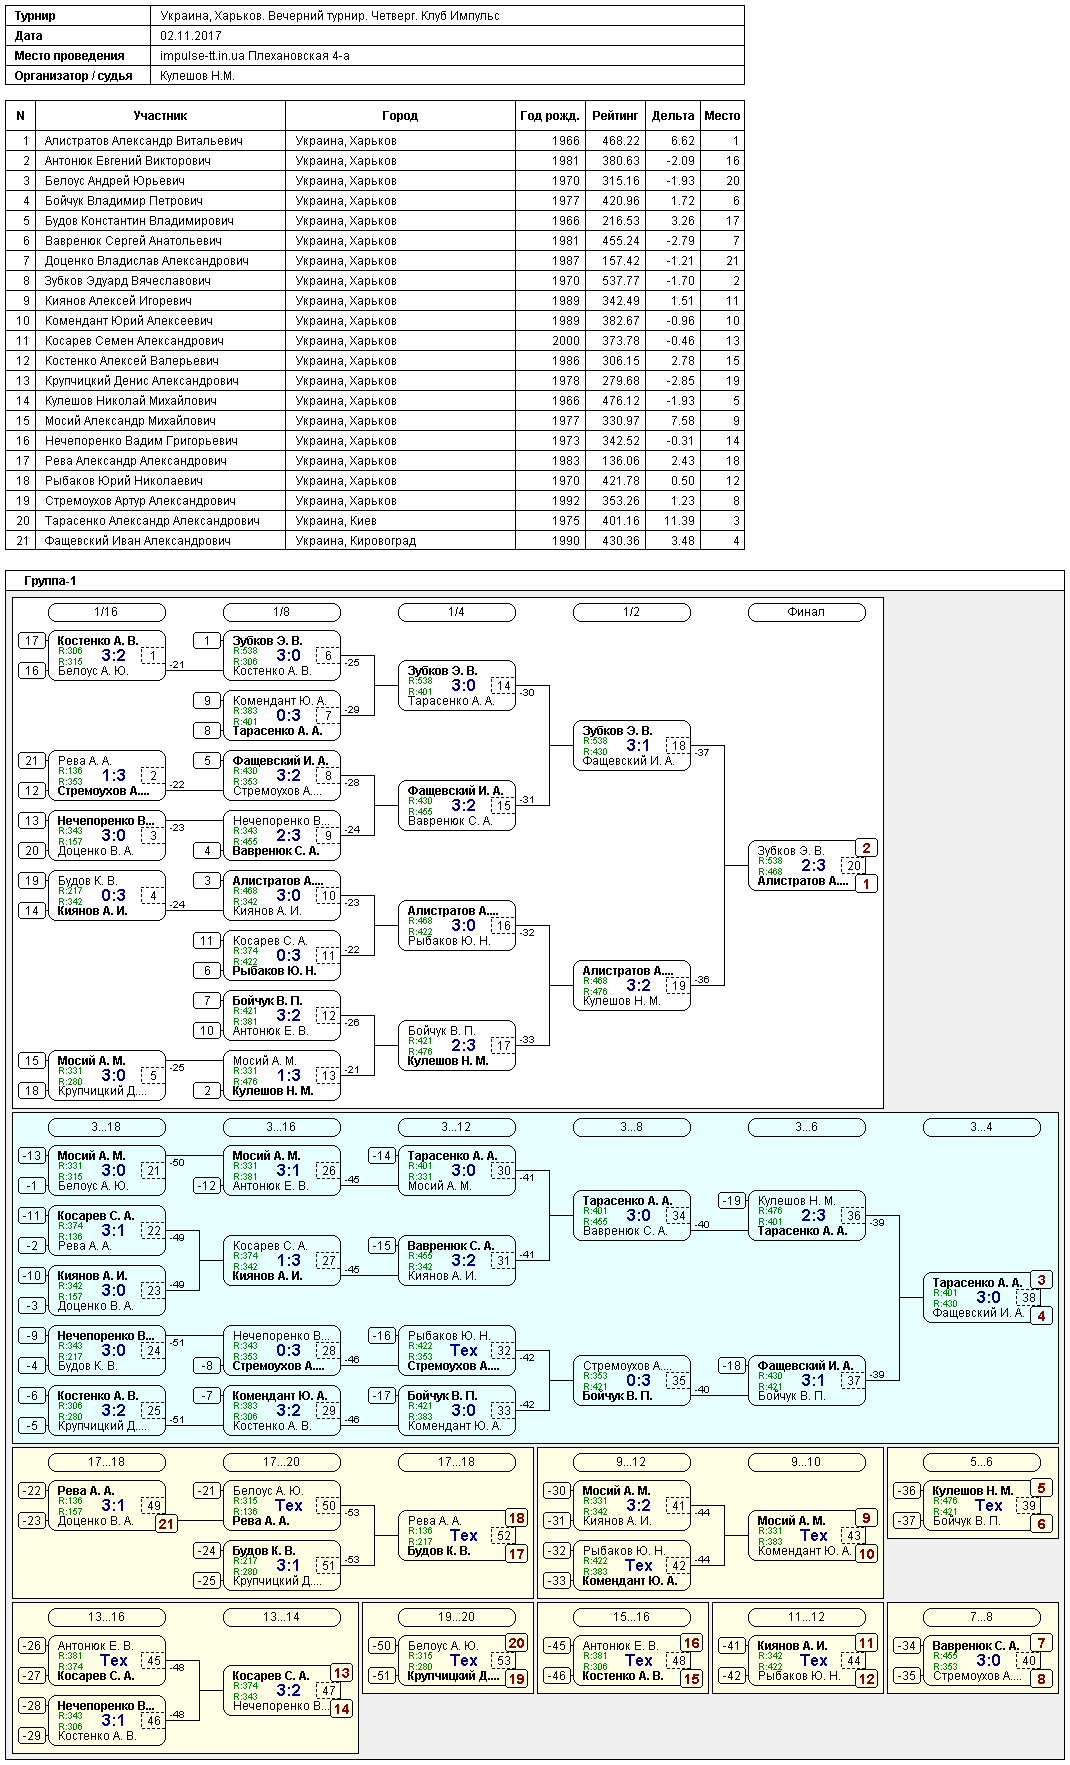Select participant 'Зубков Эдуард Вячеславович' in table
This screenshot has width=1070, height=1765.
tap(128, 281)
